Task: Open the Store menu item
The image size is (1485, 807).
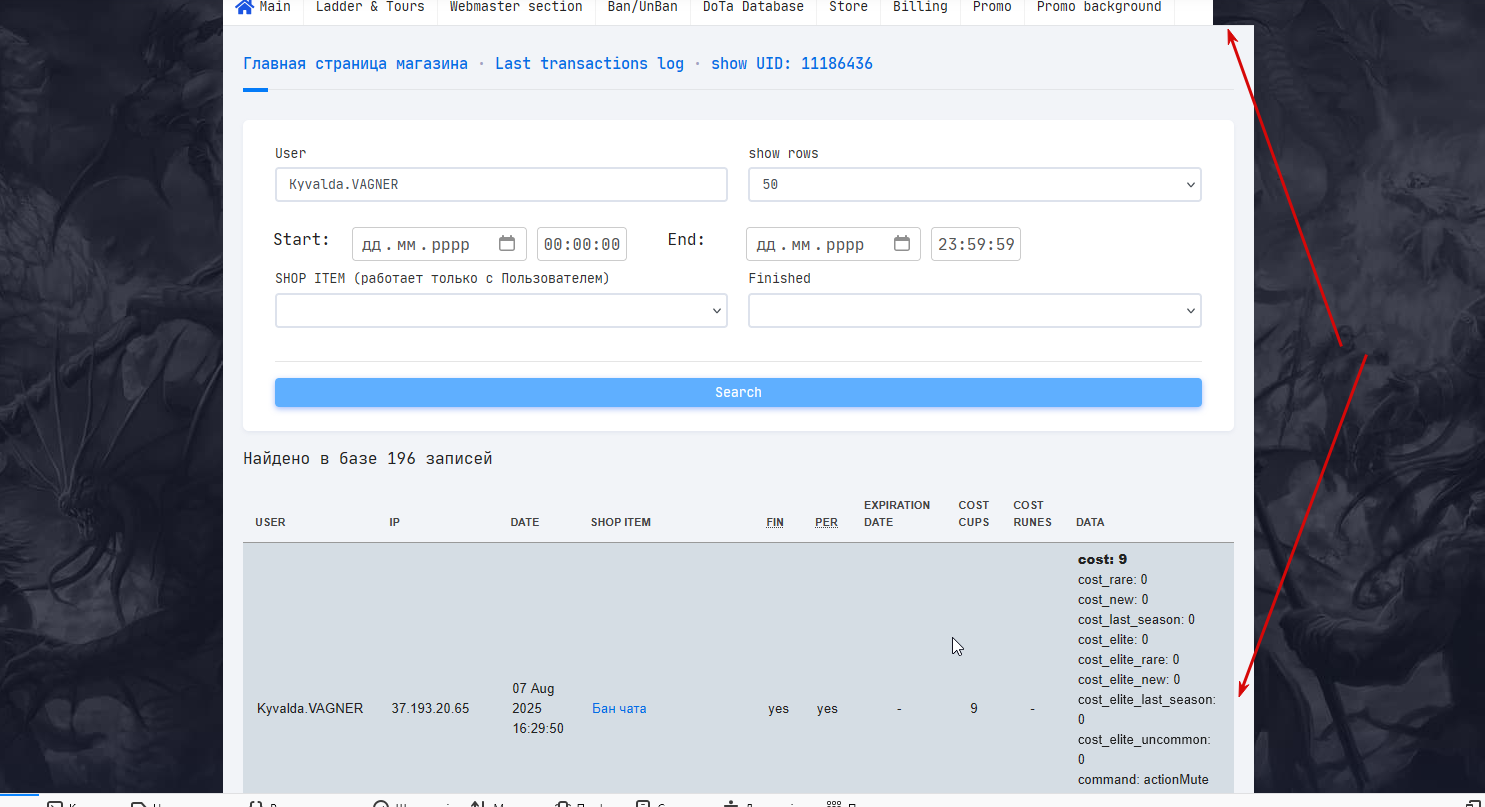Action: click(848, 7)
